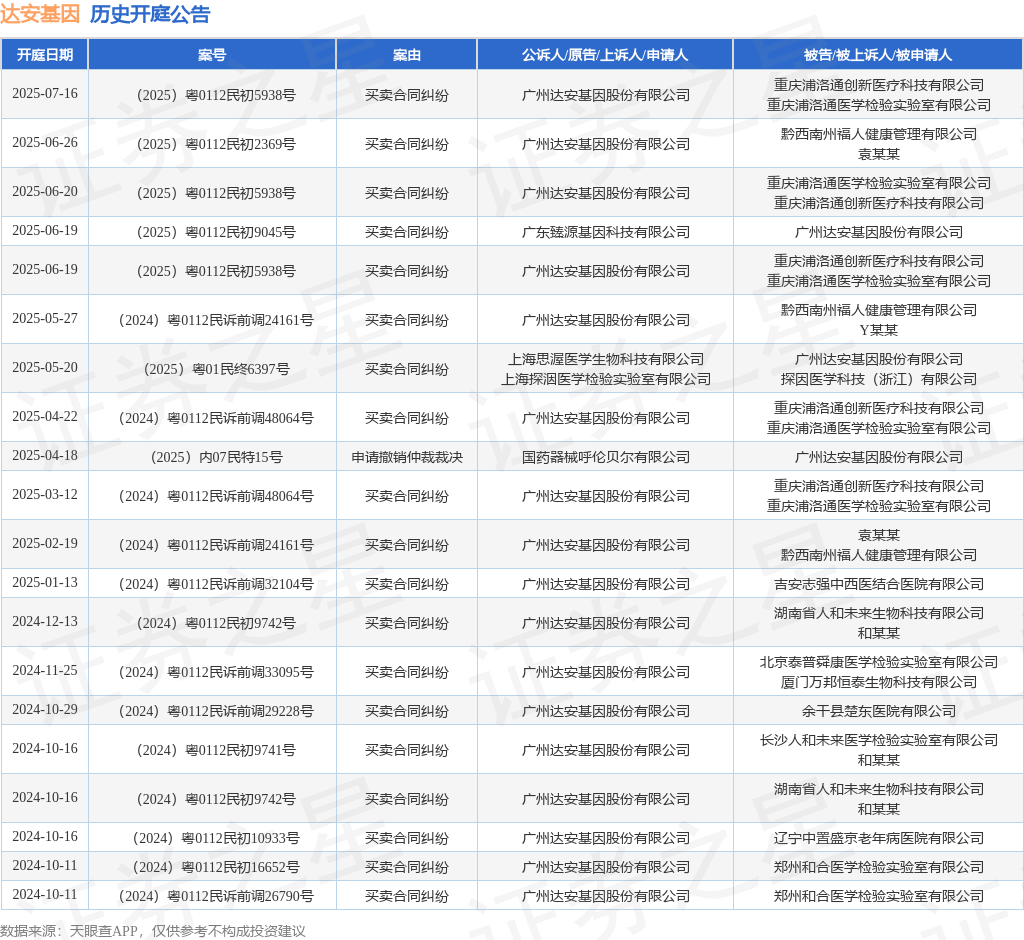The image size is (1024, 940).
Task: Select the date cell 2025-04-18
Action: [44, 455]
